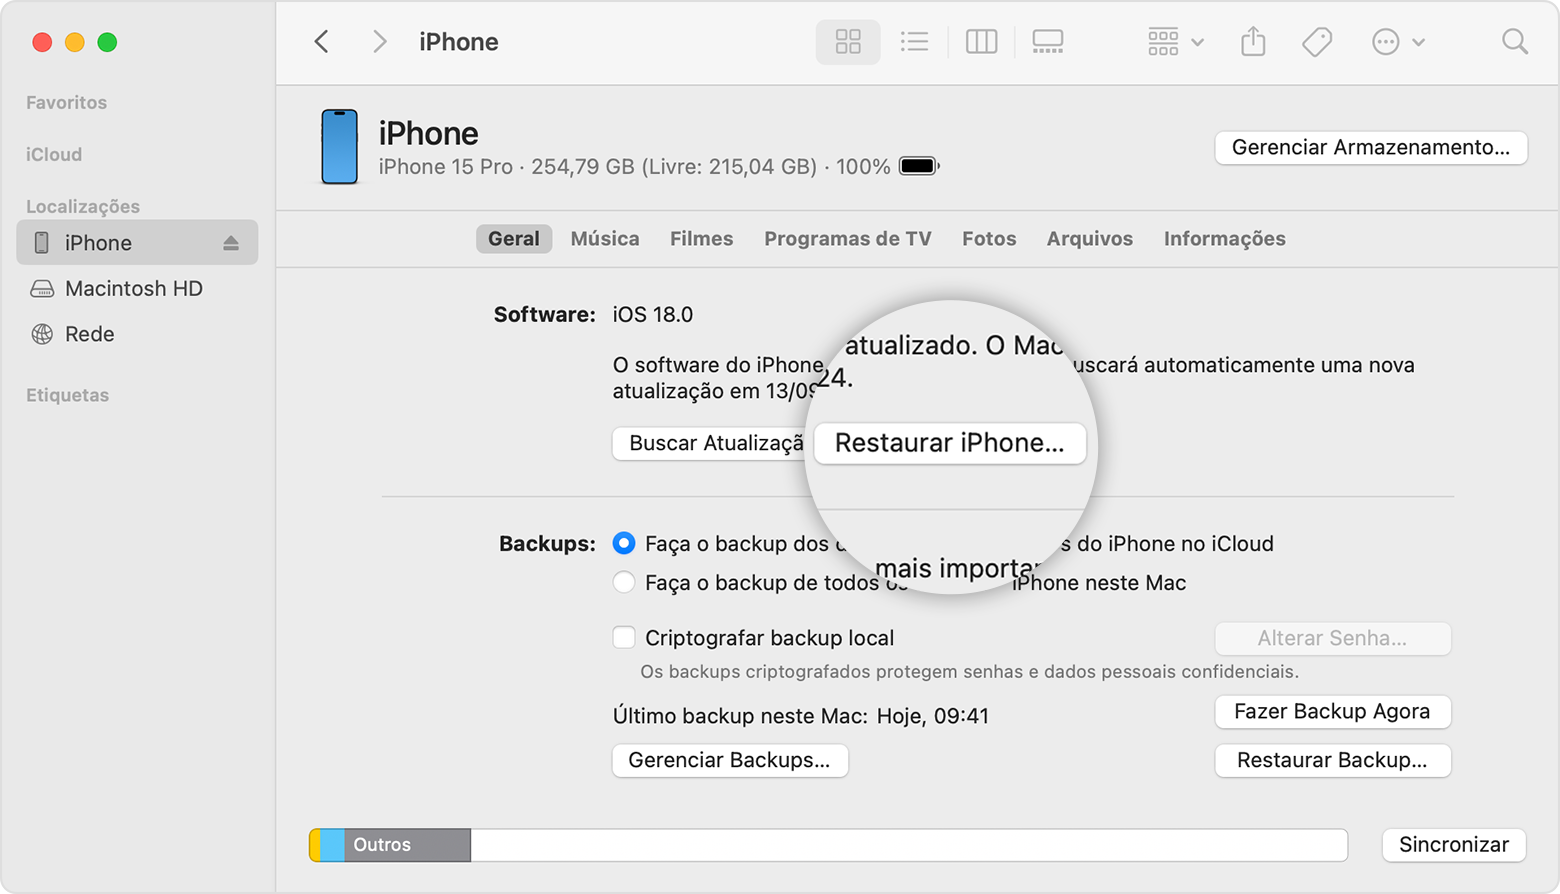Click the Outros storage bar segment
This screenshot has height=894, width=1560.
point(408,845)
